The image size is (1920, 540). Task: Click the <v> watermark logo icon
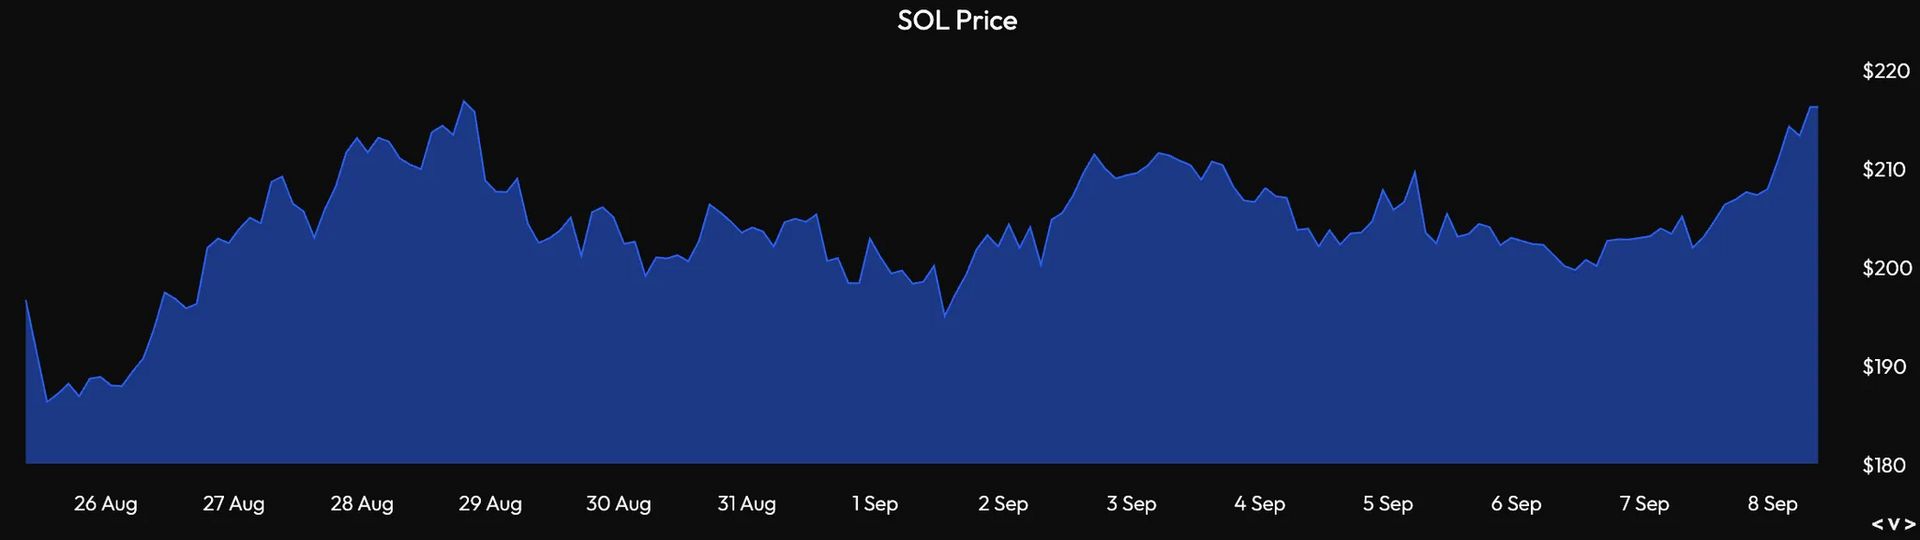[x=1893, y=525]
